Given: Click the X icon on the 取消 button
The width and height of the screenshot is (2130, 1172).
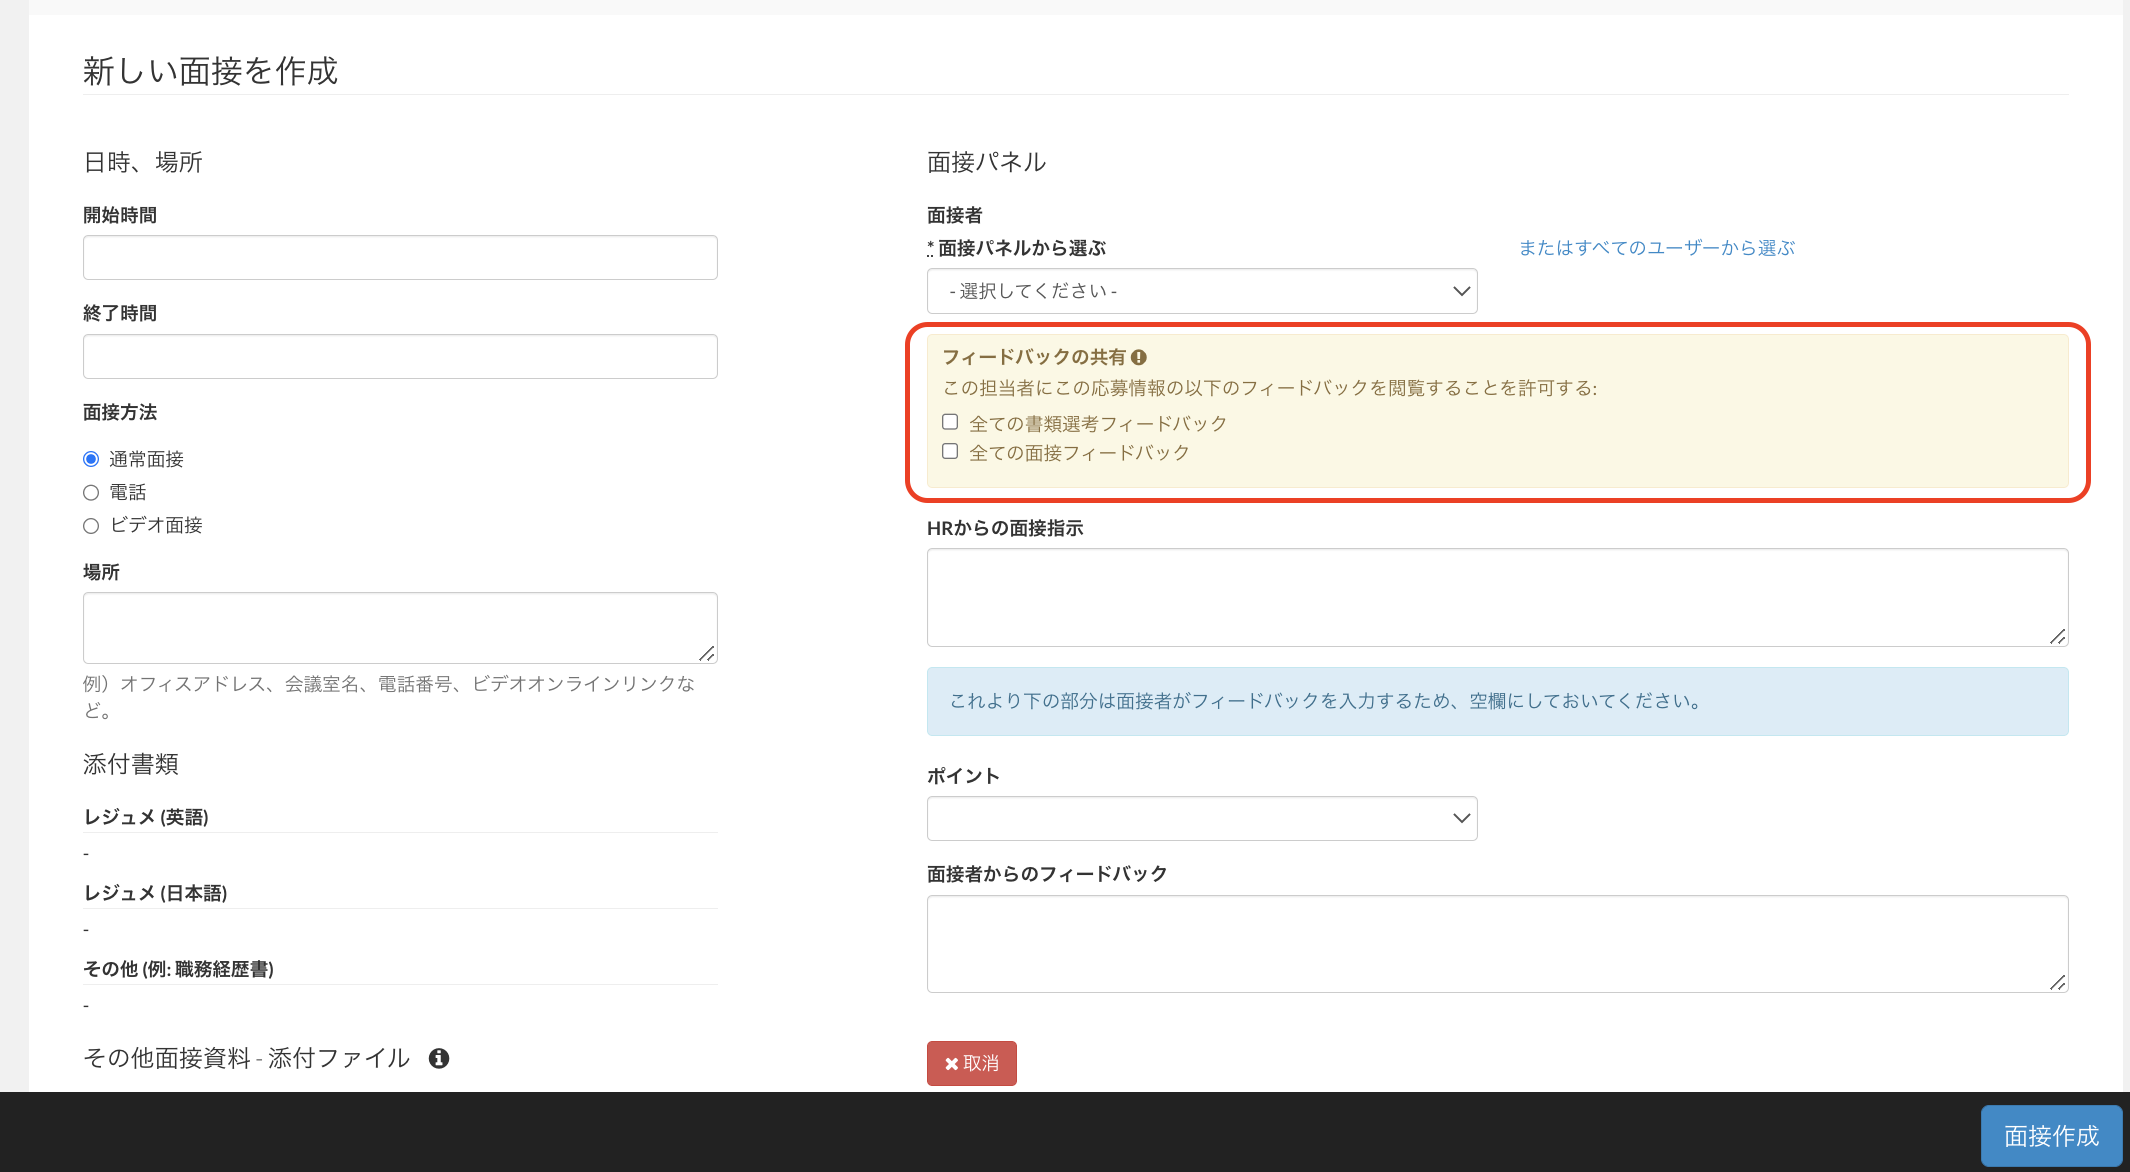Looking at the screenshot, I should (951, 1063).
